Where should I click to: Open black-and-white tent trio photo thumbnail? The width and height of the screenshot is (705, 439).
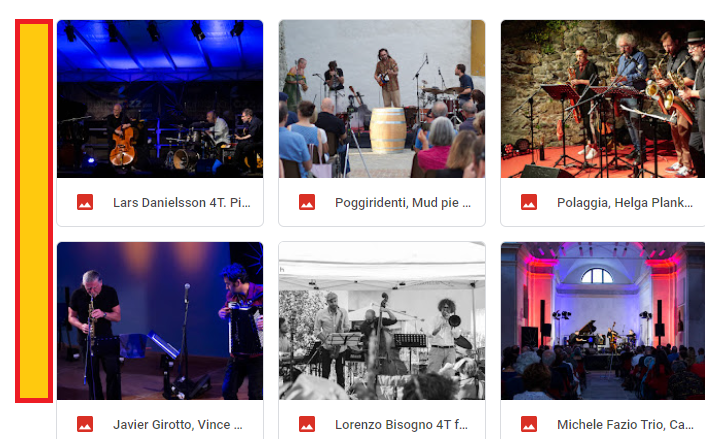click(x=382, y=321)
